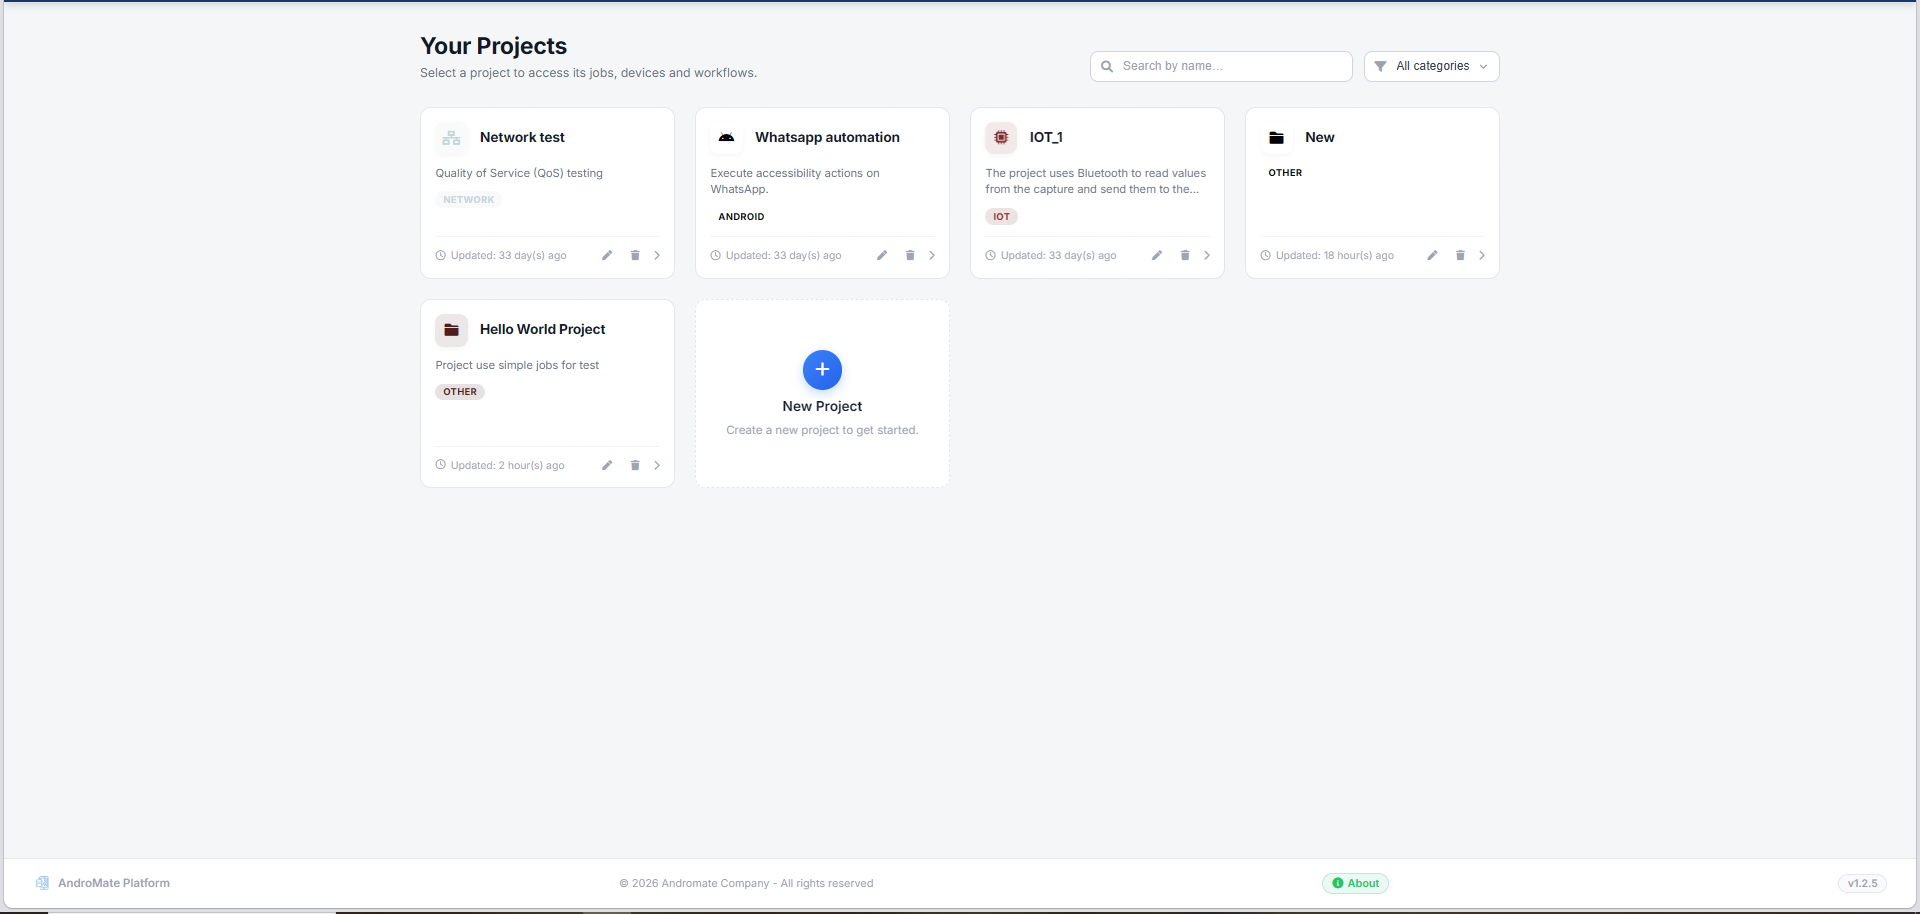Open IOT_1 project via chevron
The width and height of the screenshot is (1920, 914).
point(1207,255)
